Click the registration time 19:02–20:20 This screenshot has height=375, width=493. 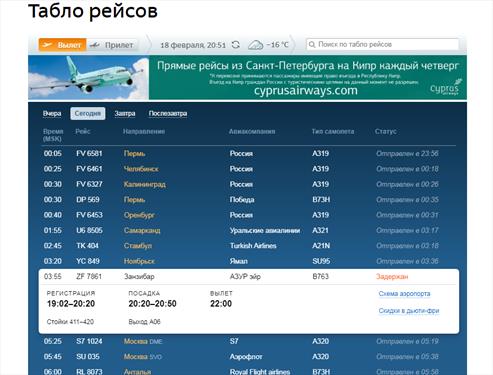pos(71,304)
